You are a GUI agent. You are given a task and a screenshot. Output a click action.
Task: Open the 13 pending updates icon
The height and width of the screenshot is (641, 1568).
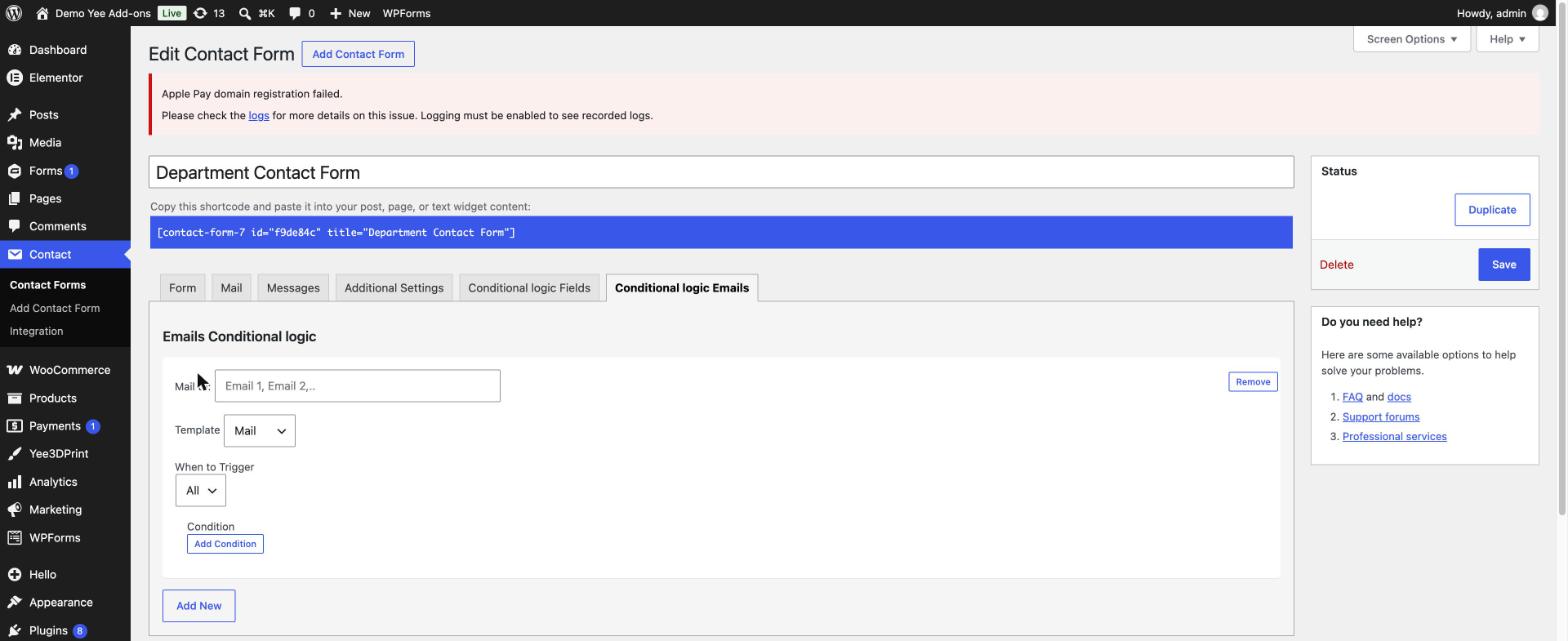pyautogui.click(x=200, y=13)
